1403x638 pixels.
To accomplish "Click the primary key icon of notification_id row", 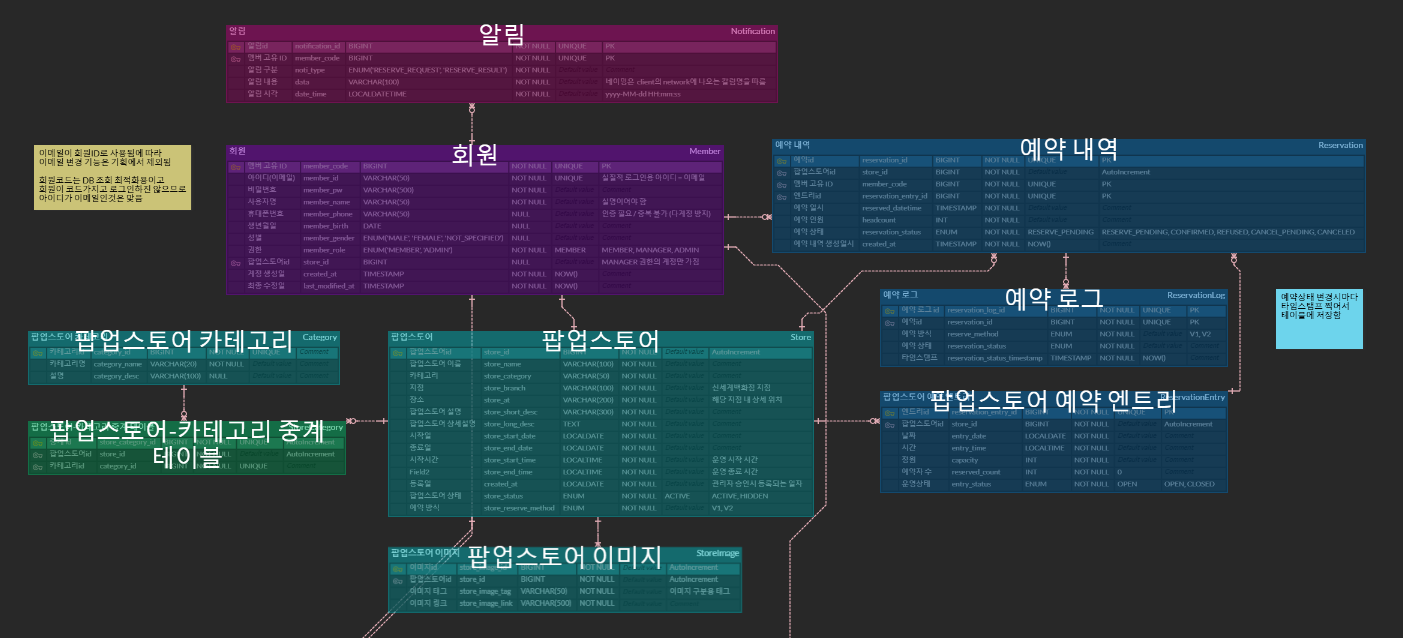I will click(x=236, y=47).
